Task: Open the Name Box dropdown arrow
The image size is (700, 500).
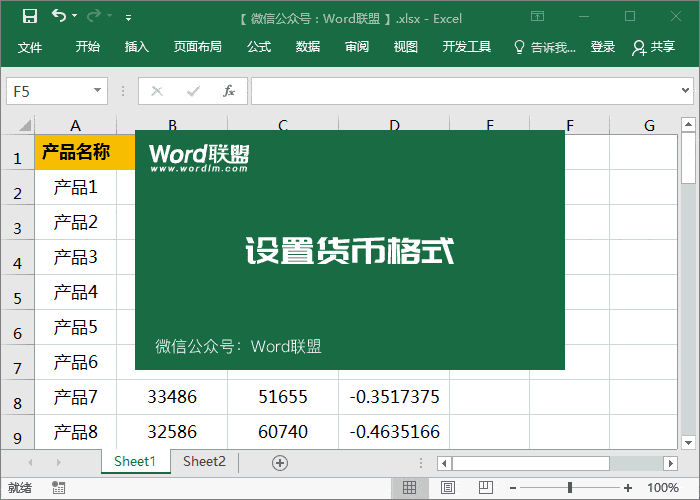Action: coord(97,91)
